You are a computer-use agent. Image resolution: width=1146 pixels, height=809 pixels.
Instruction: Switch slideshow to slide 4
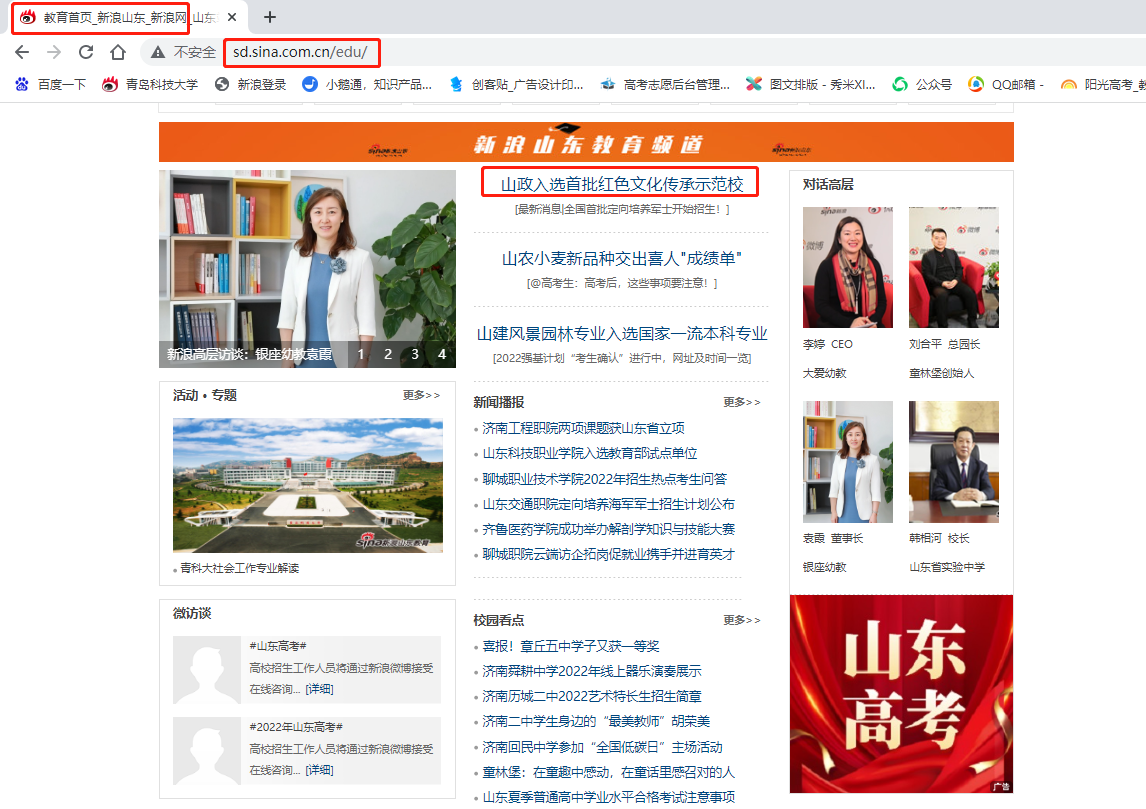point(442,354)
